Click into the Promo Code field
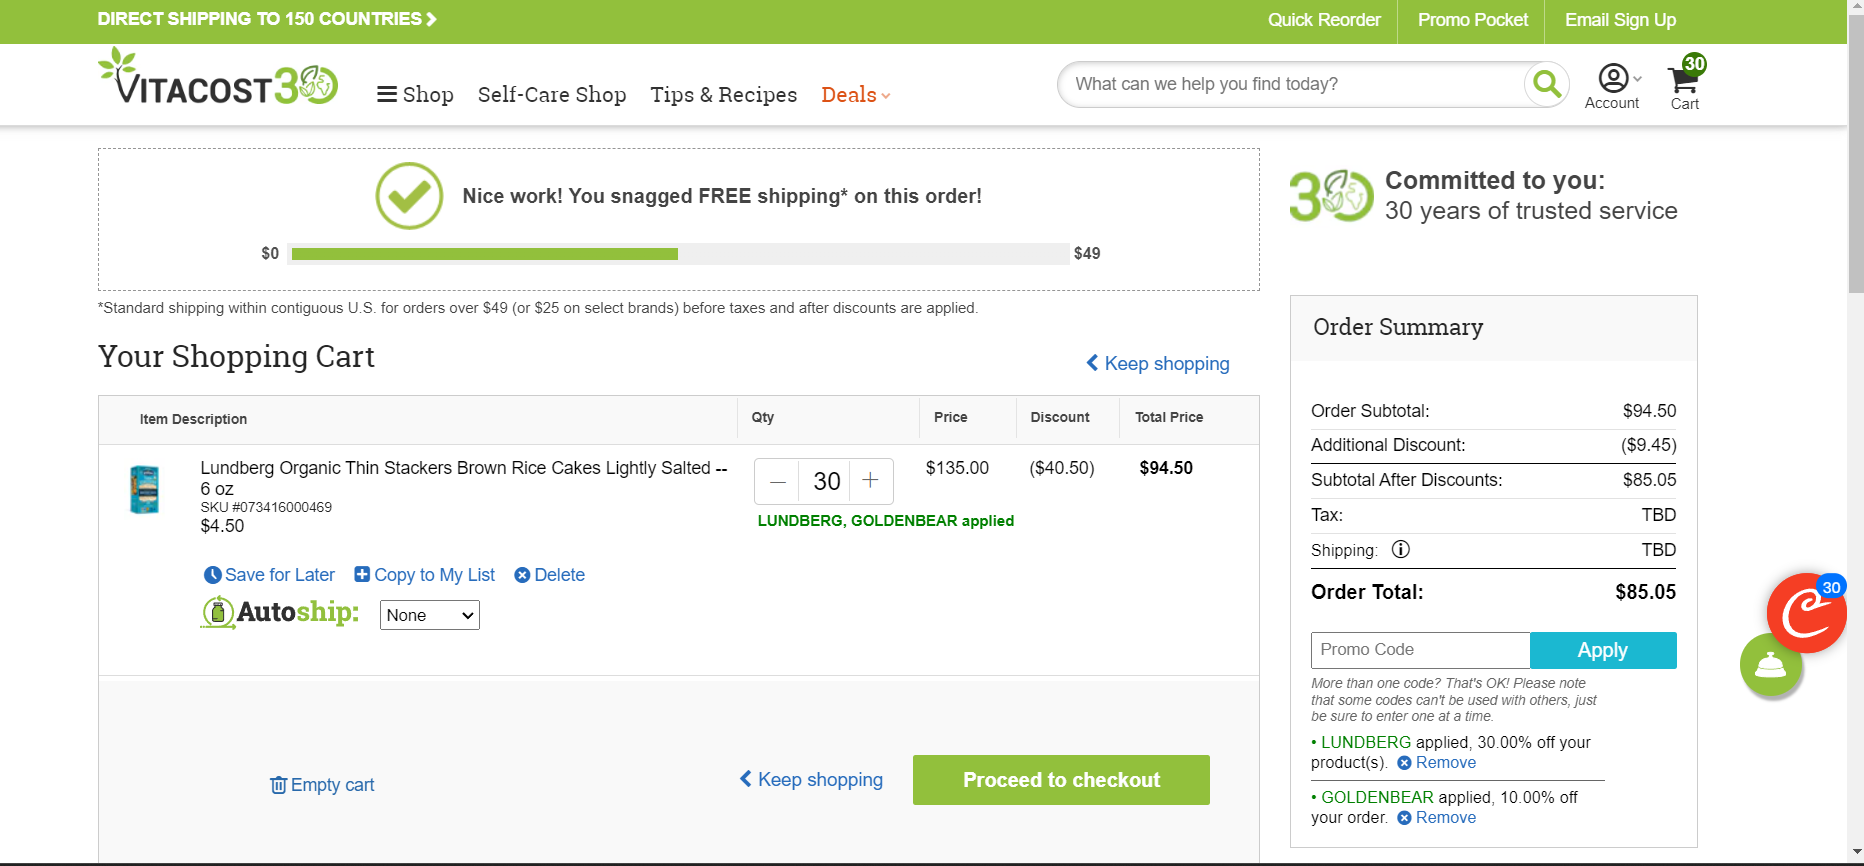 (x=1420, y=650)
